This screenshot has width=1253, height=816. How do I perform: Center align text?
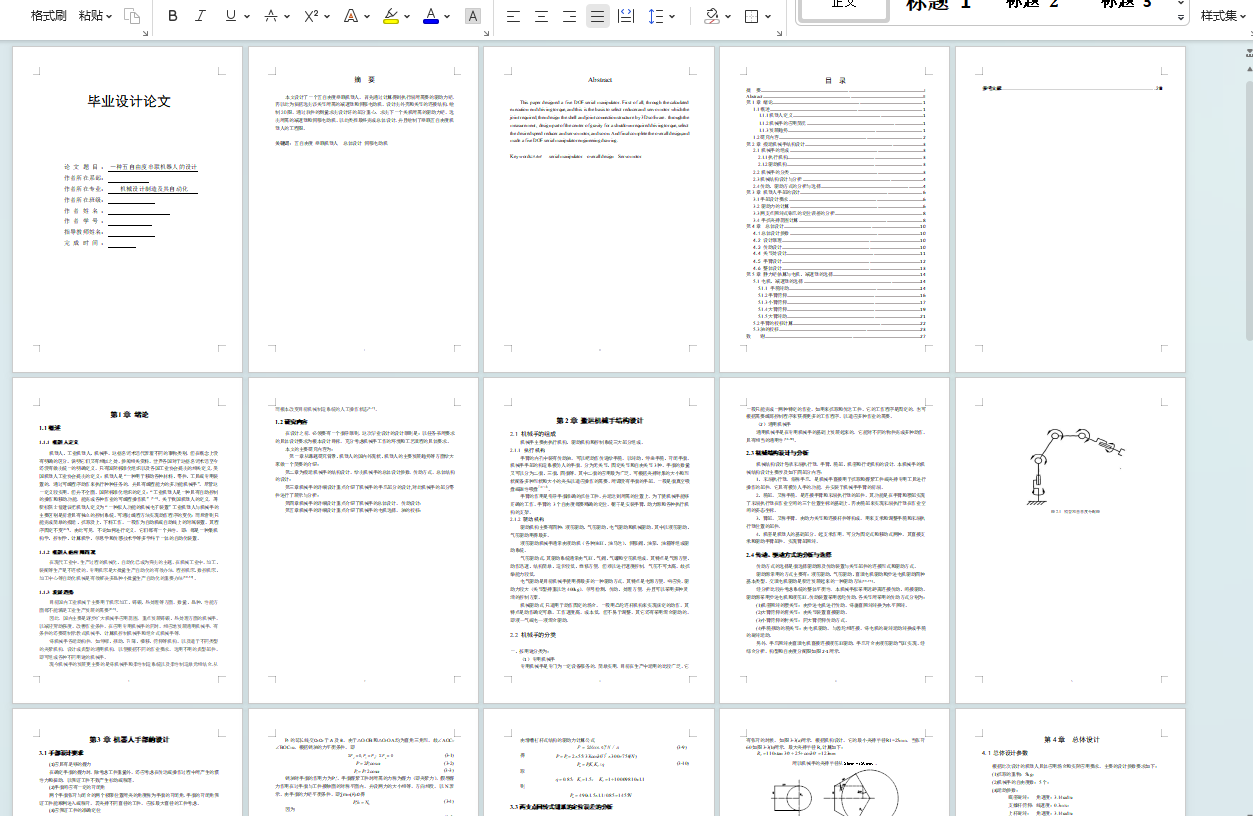541,16
